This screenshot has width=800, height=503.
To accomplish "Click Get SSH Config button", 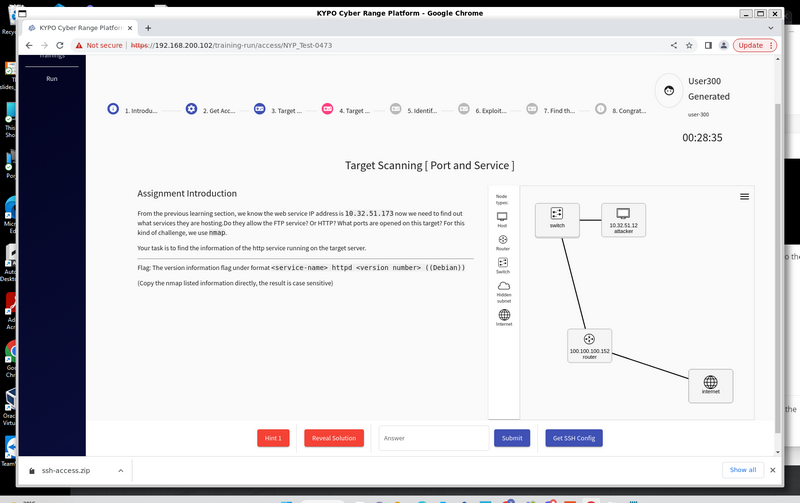I will click(574, 438).
